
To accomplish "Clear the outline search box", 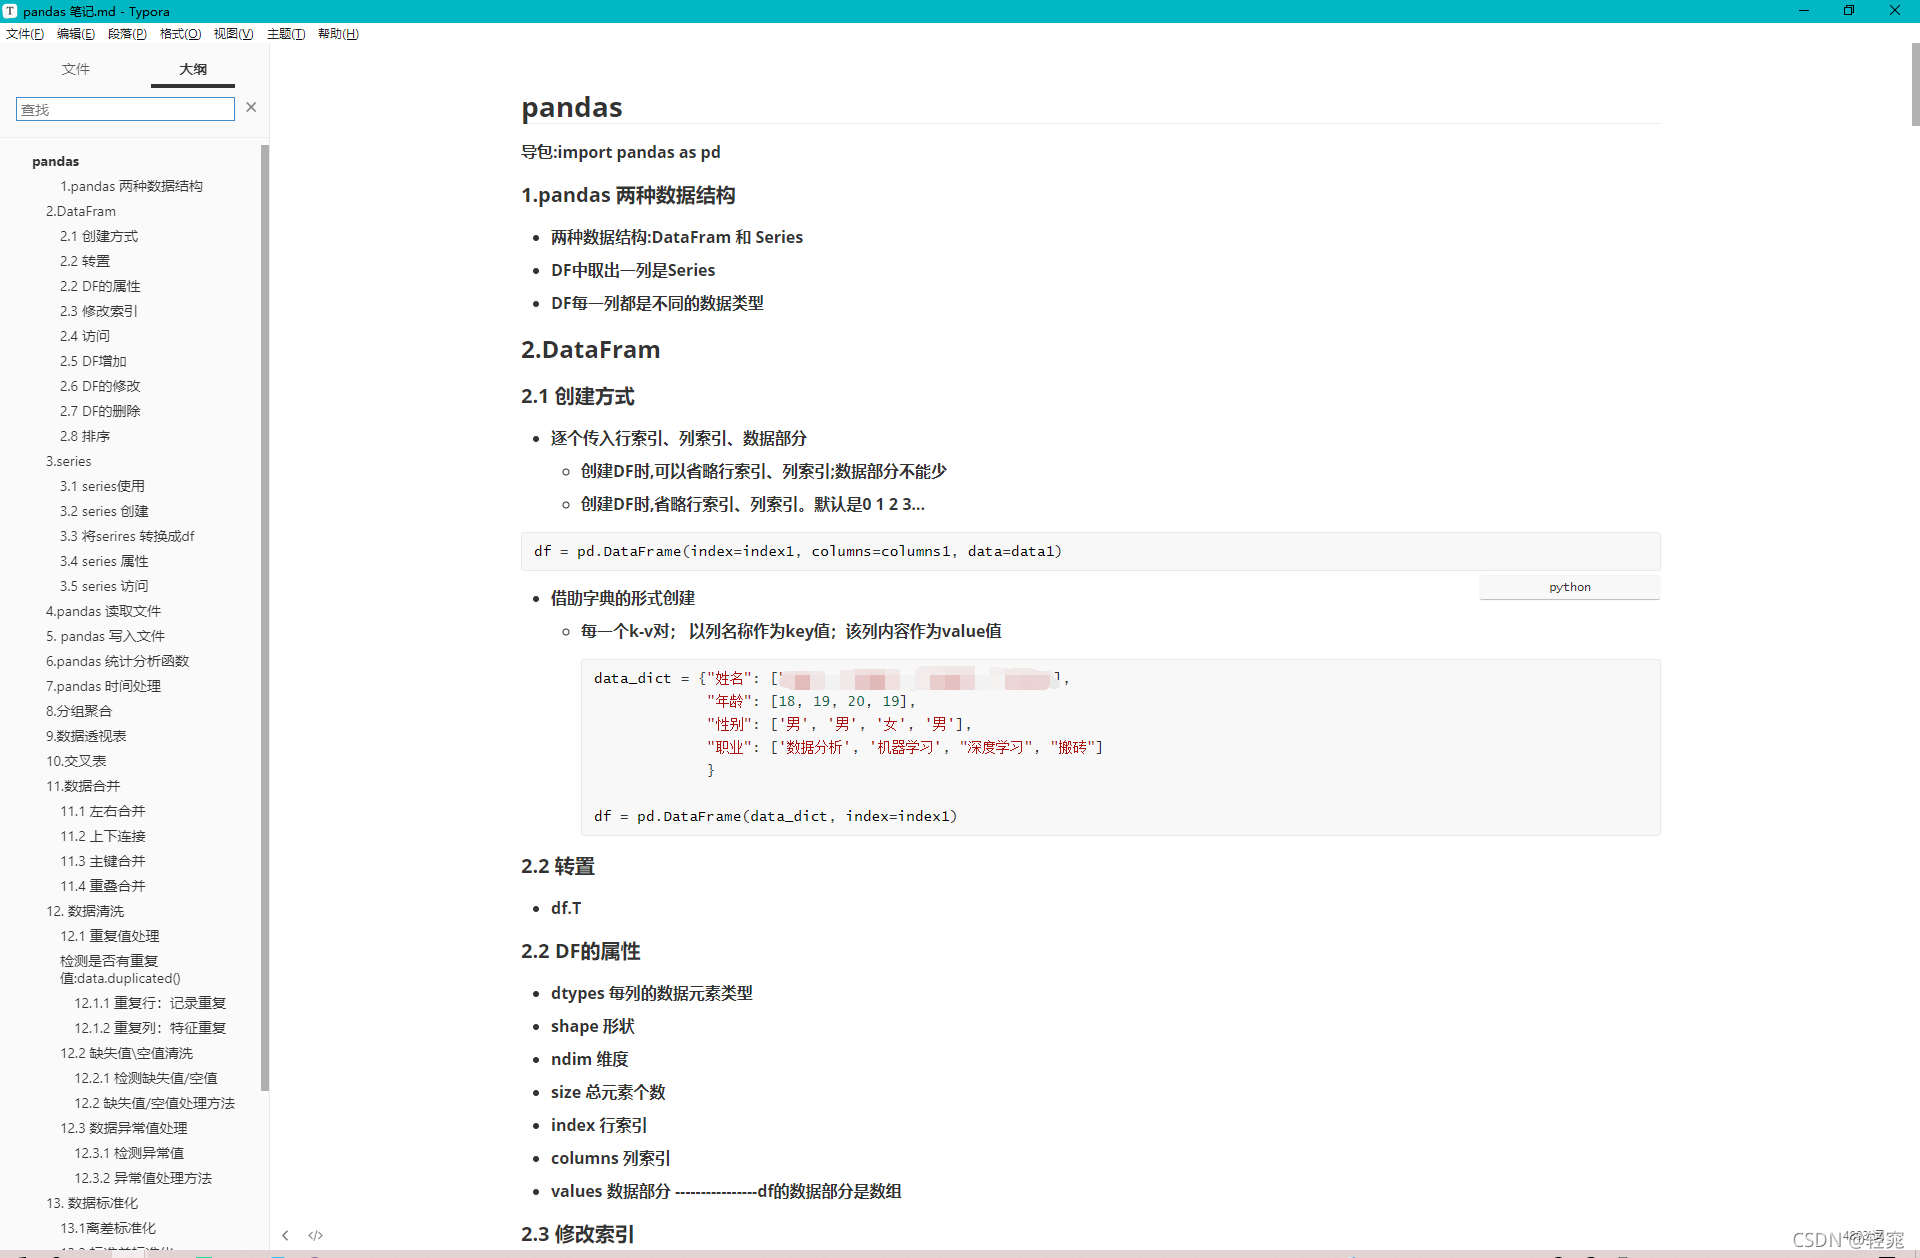I will (x=251, y=108).
